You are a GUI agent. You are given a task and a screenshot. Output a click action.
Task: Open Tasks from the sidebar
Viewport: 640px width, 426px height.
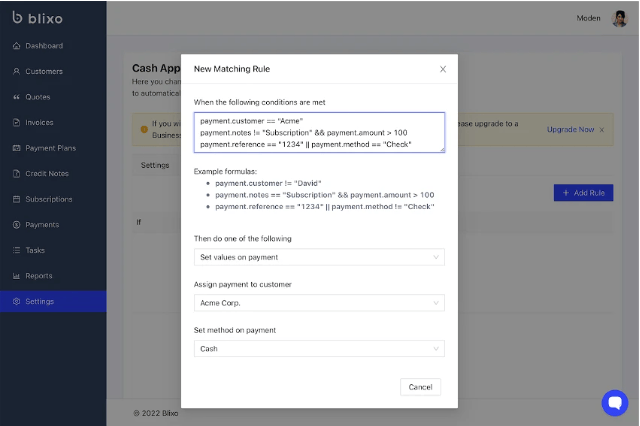pos(36,250)
